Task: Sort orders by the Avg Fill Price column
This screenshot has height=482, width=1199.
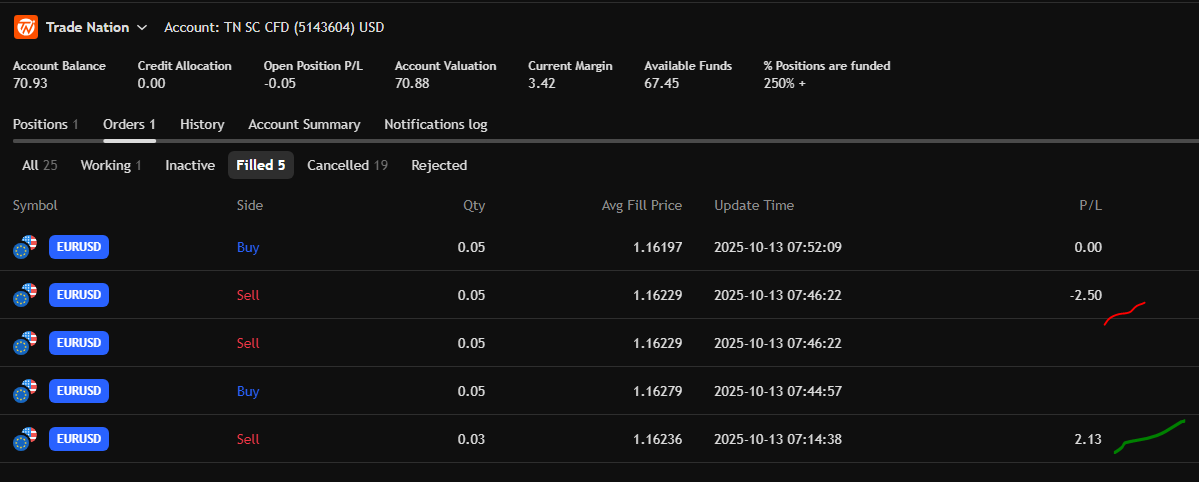Action: pos(641,205)
